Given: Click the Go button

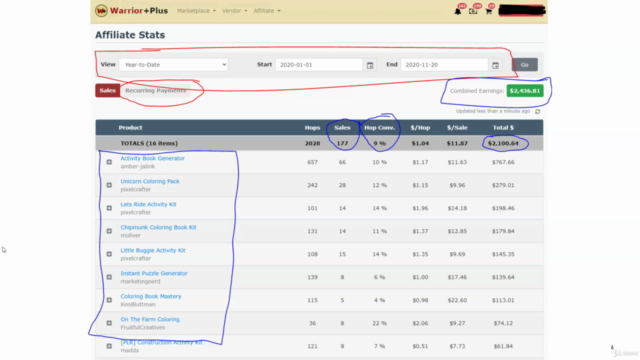Looking at the screenshot, I should pos(524,64).
